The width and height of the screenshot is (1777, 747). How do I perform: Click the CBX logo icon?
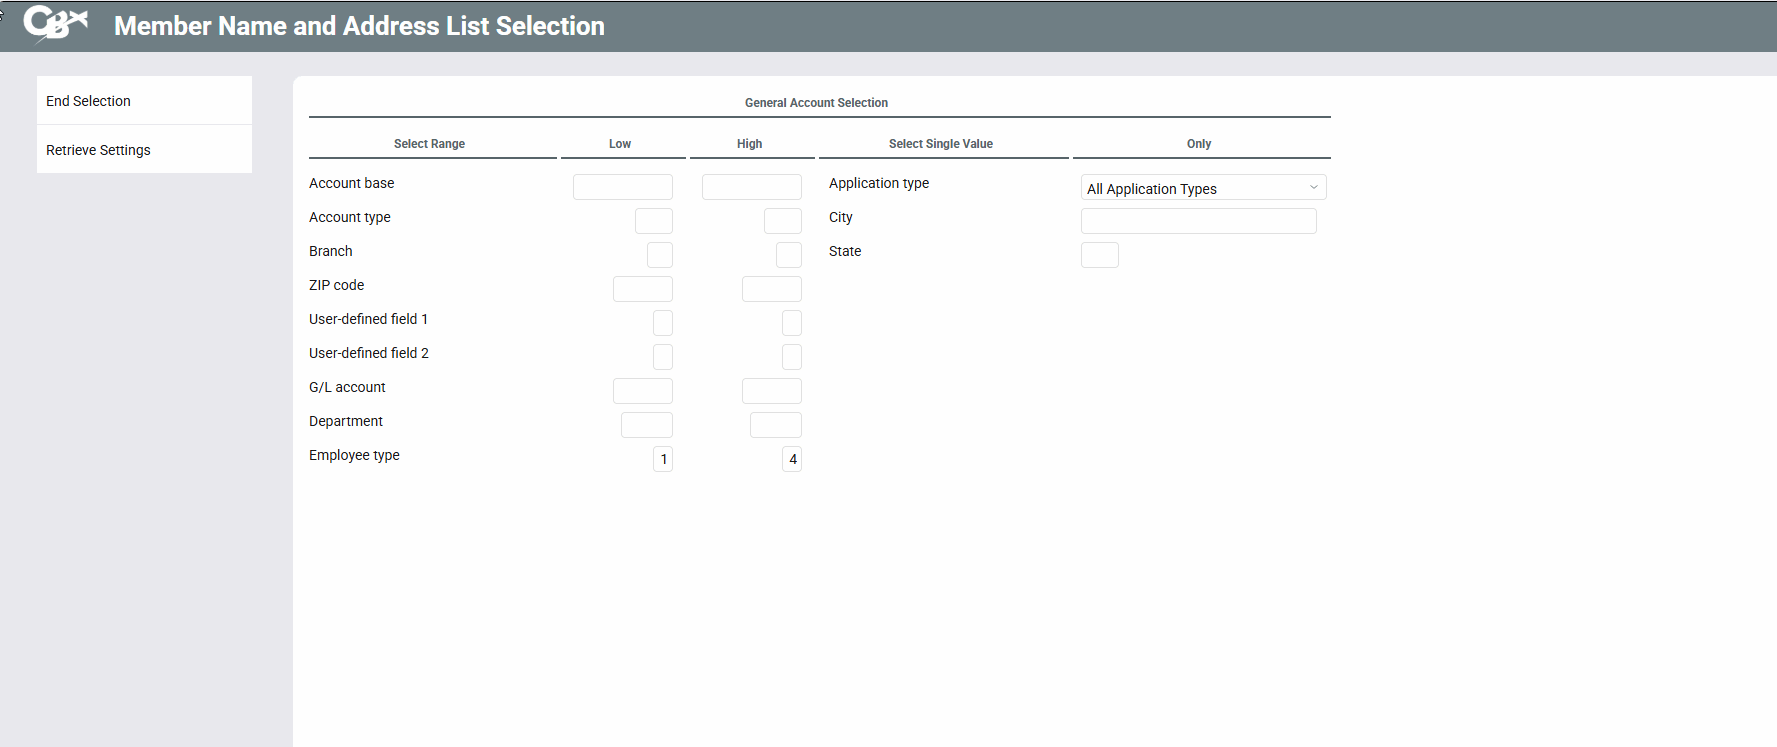(x=55, y=23)
